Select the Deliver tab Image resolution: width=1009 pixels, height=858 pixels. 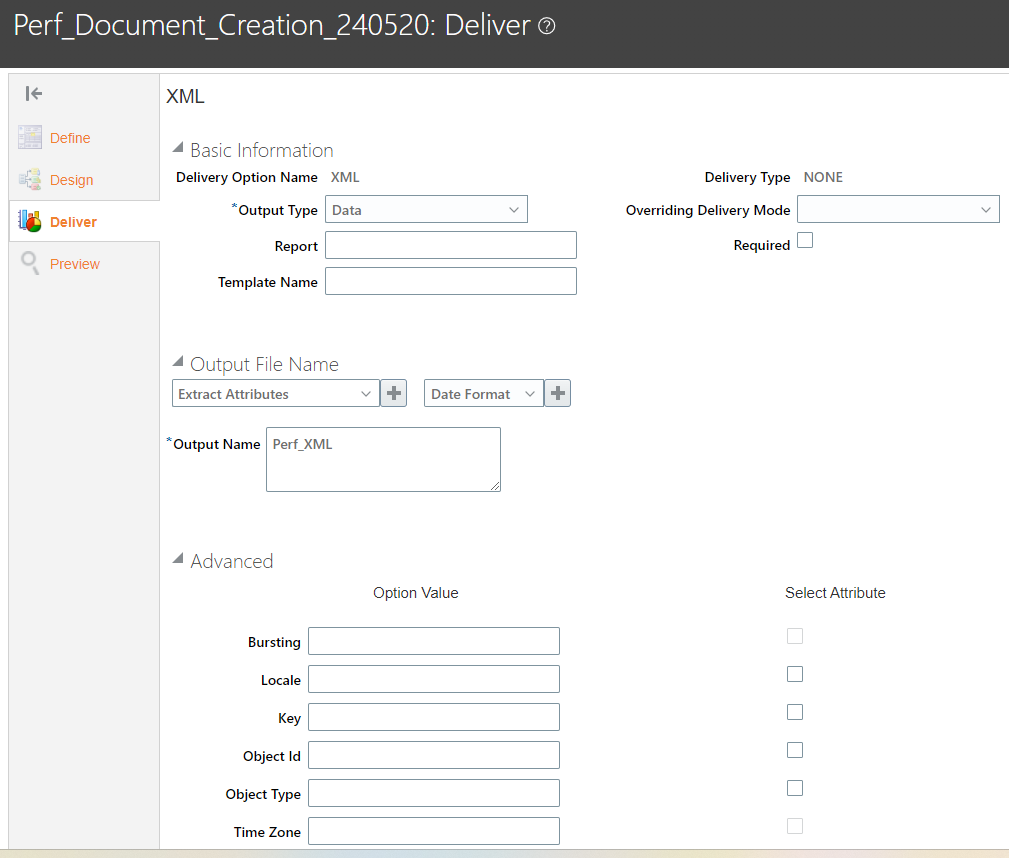coord(73,222)
